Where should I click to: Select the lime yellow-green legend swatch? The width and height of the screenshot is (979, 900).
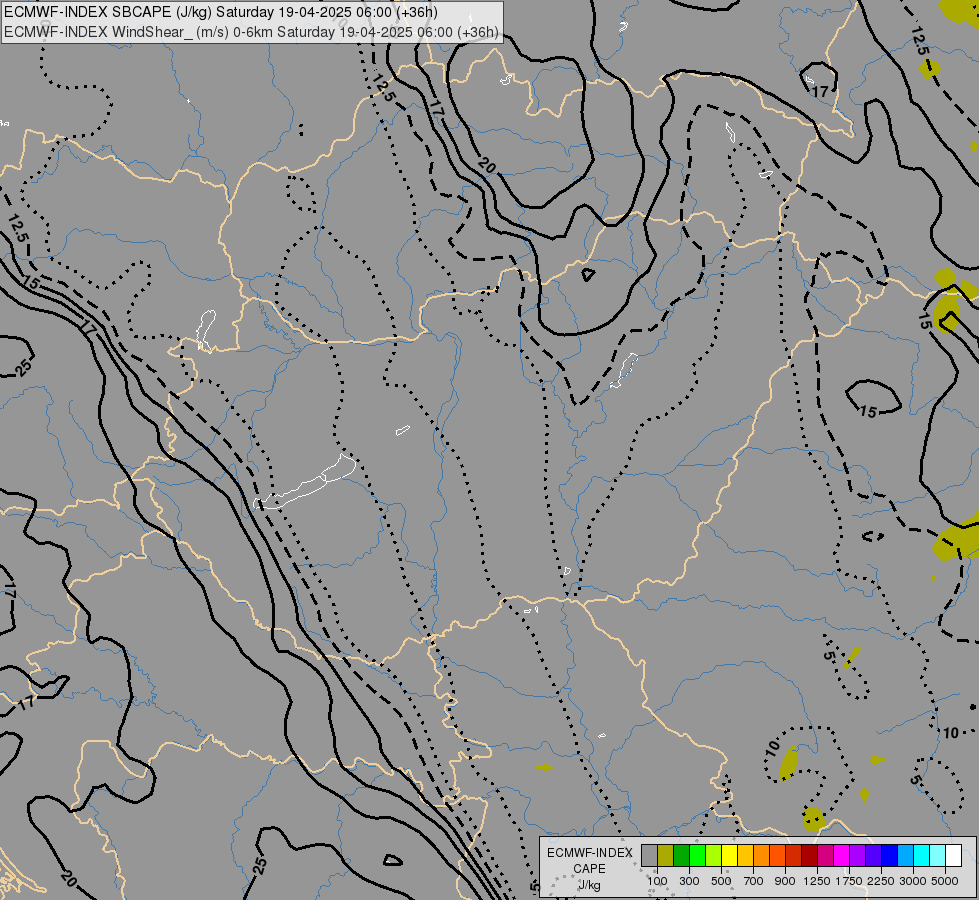(713, 855)
